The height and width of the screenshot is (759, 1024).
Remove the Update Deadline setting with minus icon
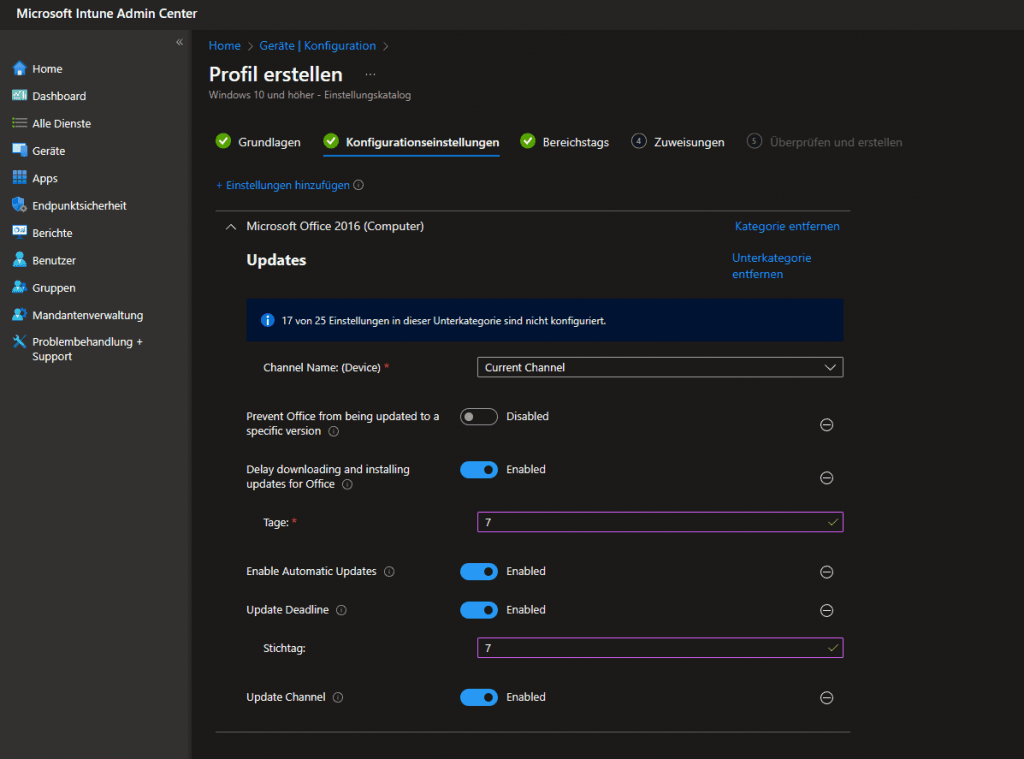[826, 610]
